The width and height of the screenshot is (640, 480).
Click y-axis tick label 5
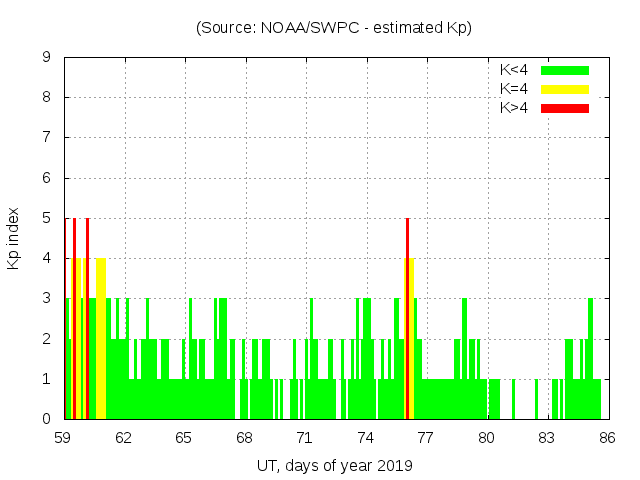pyautogui.click(x=47, y=218)
